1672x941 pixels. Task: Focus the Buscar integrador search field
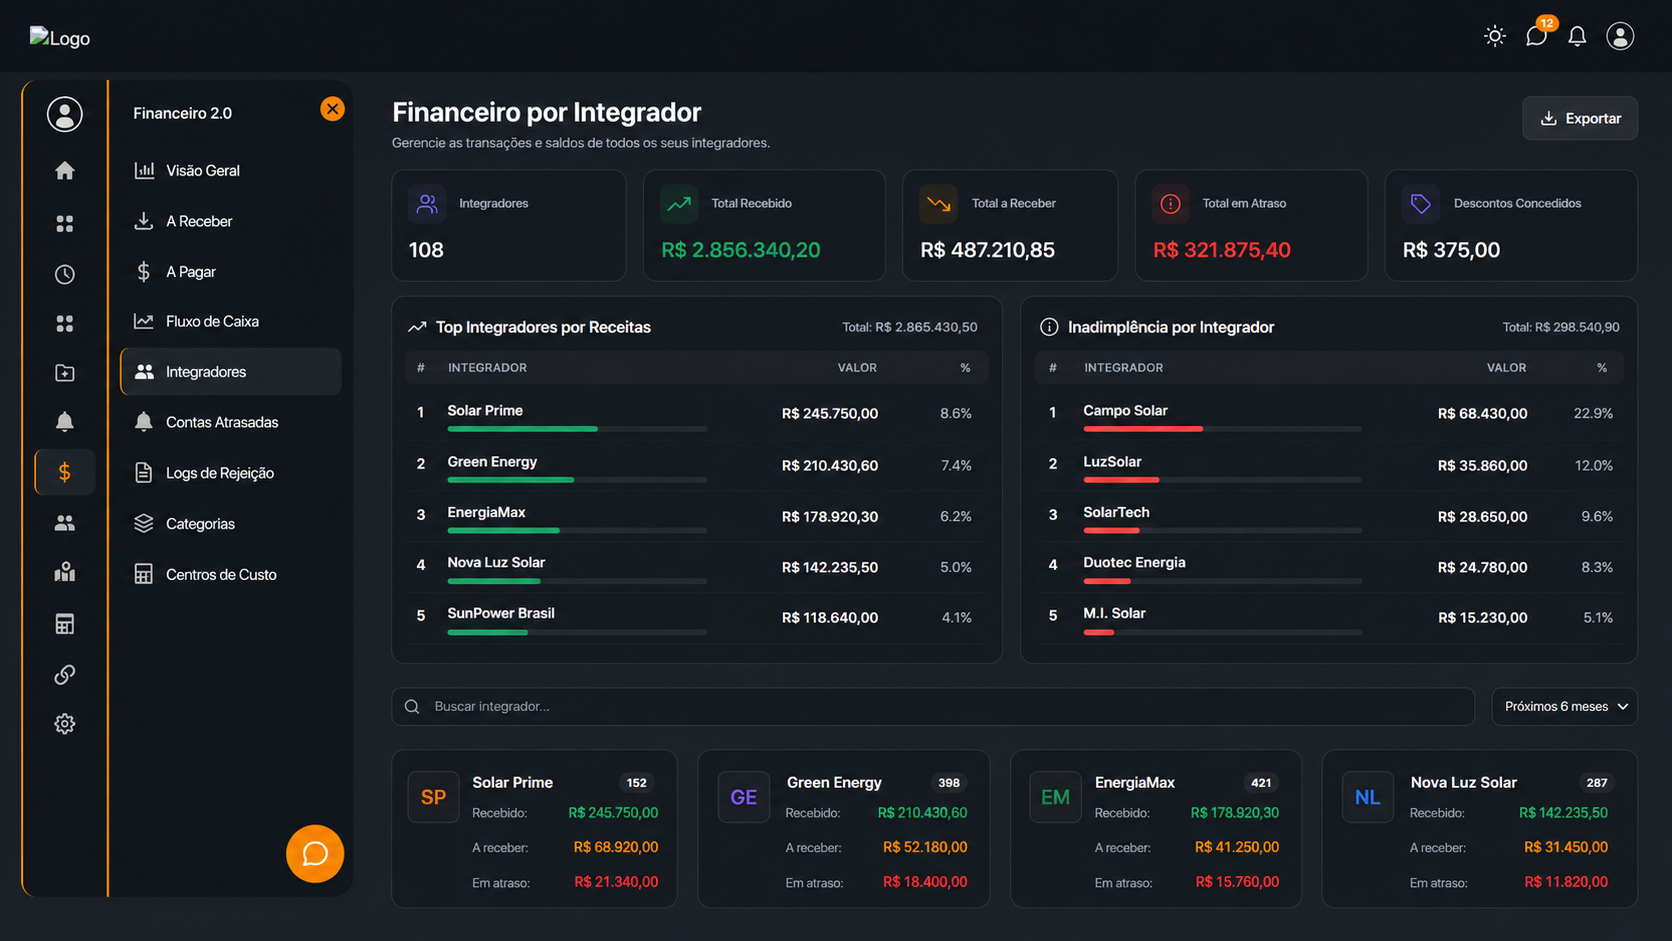[x=933, y=706]
